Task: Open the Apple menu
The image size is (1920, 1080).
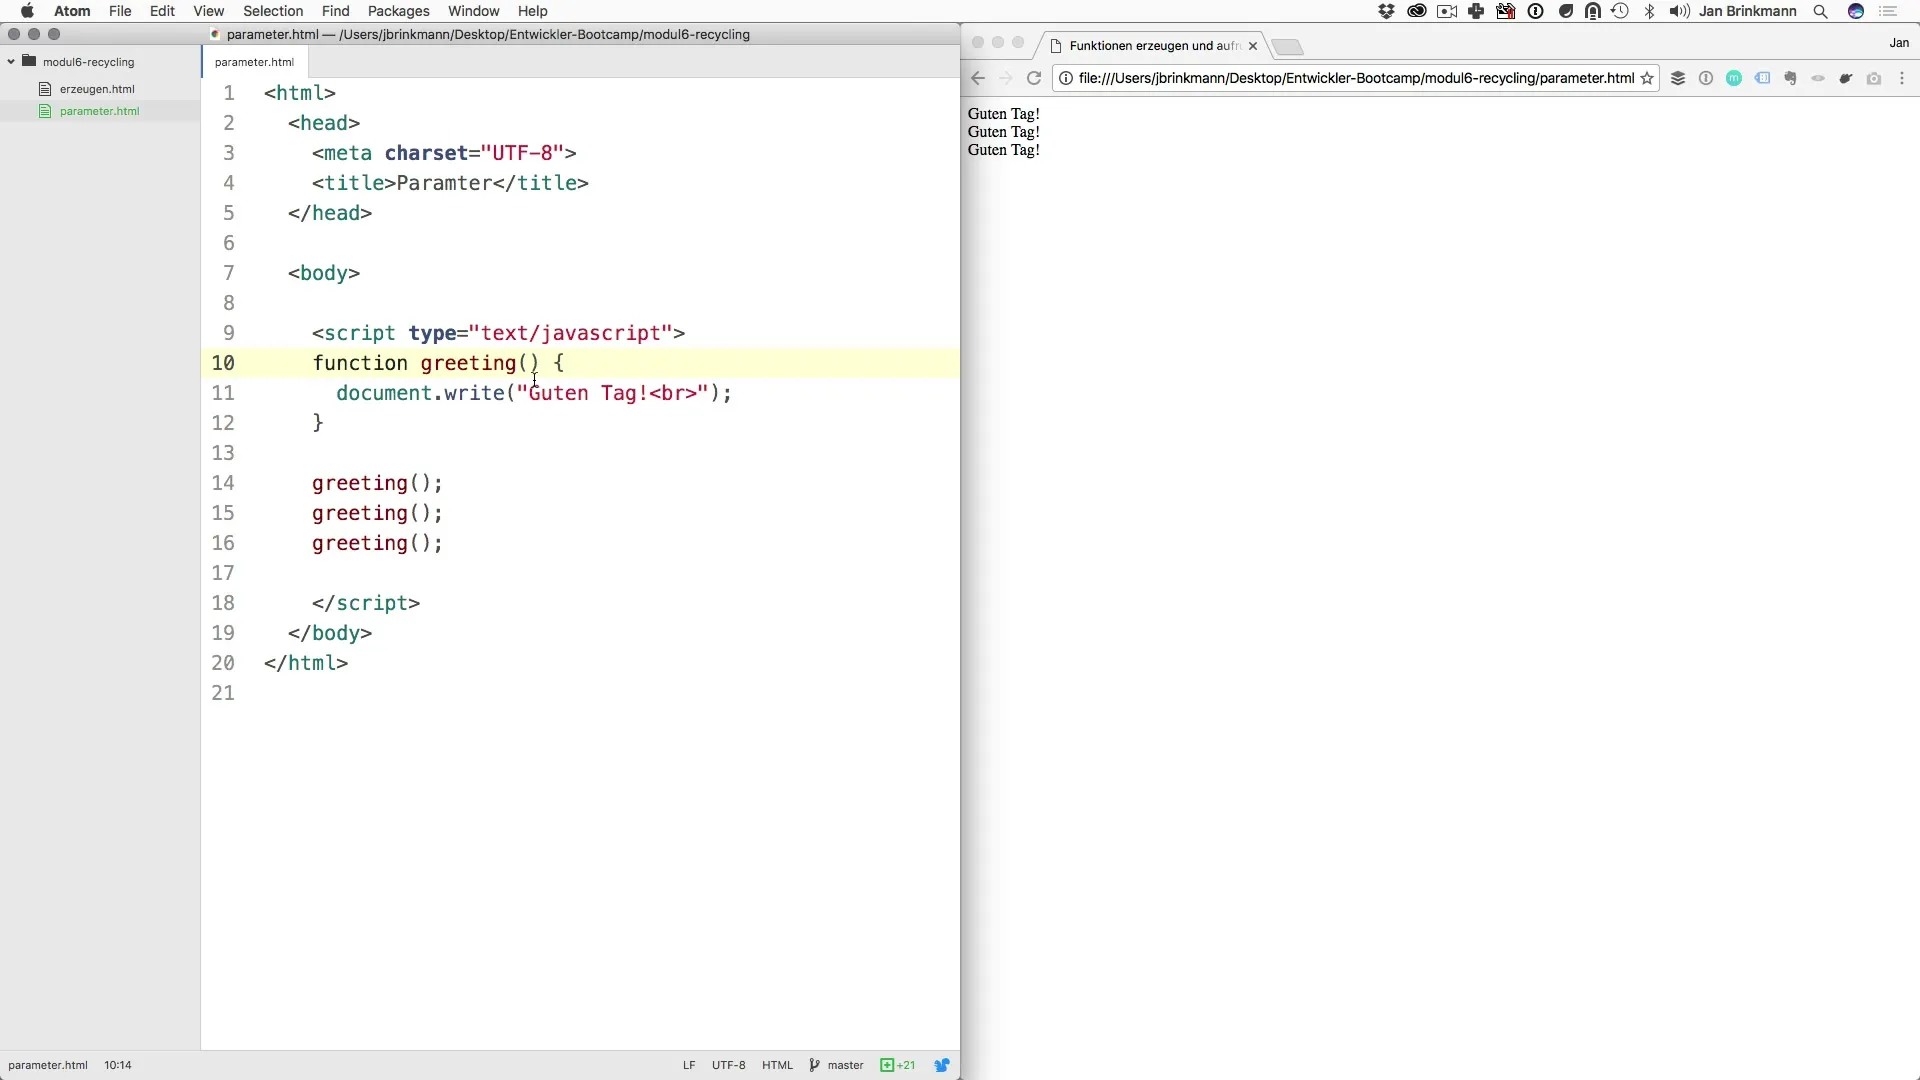Action: 27,11
